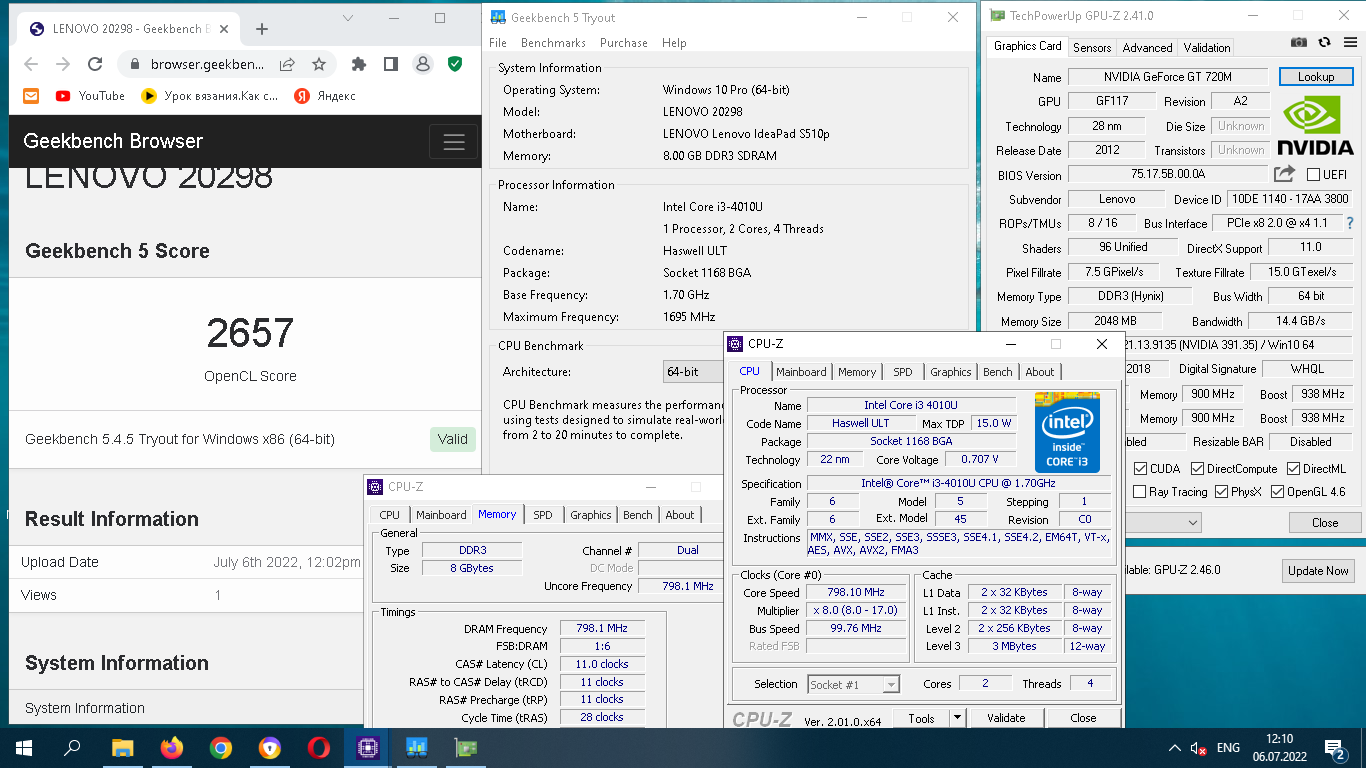Viewport: 1366px width, 768px height.
Task: Open the Яндекс bookmark
Action: (x=325, y=96)
